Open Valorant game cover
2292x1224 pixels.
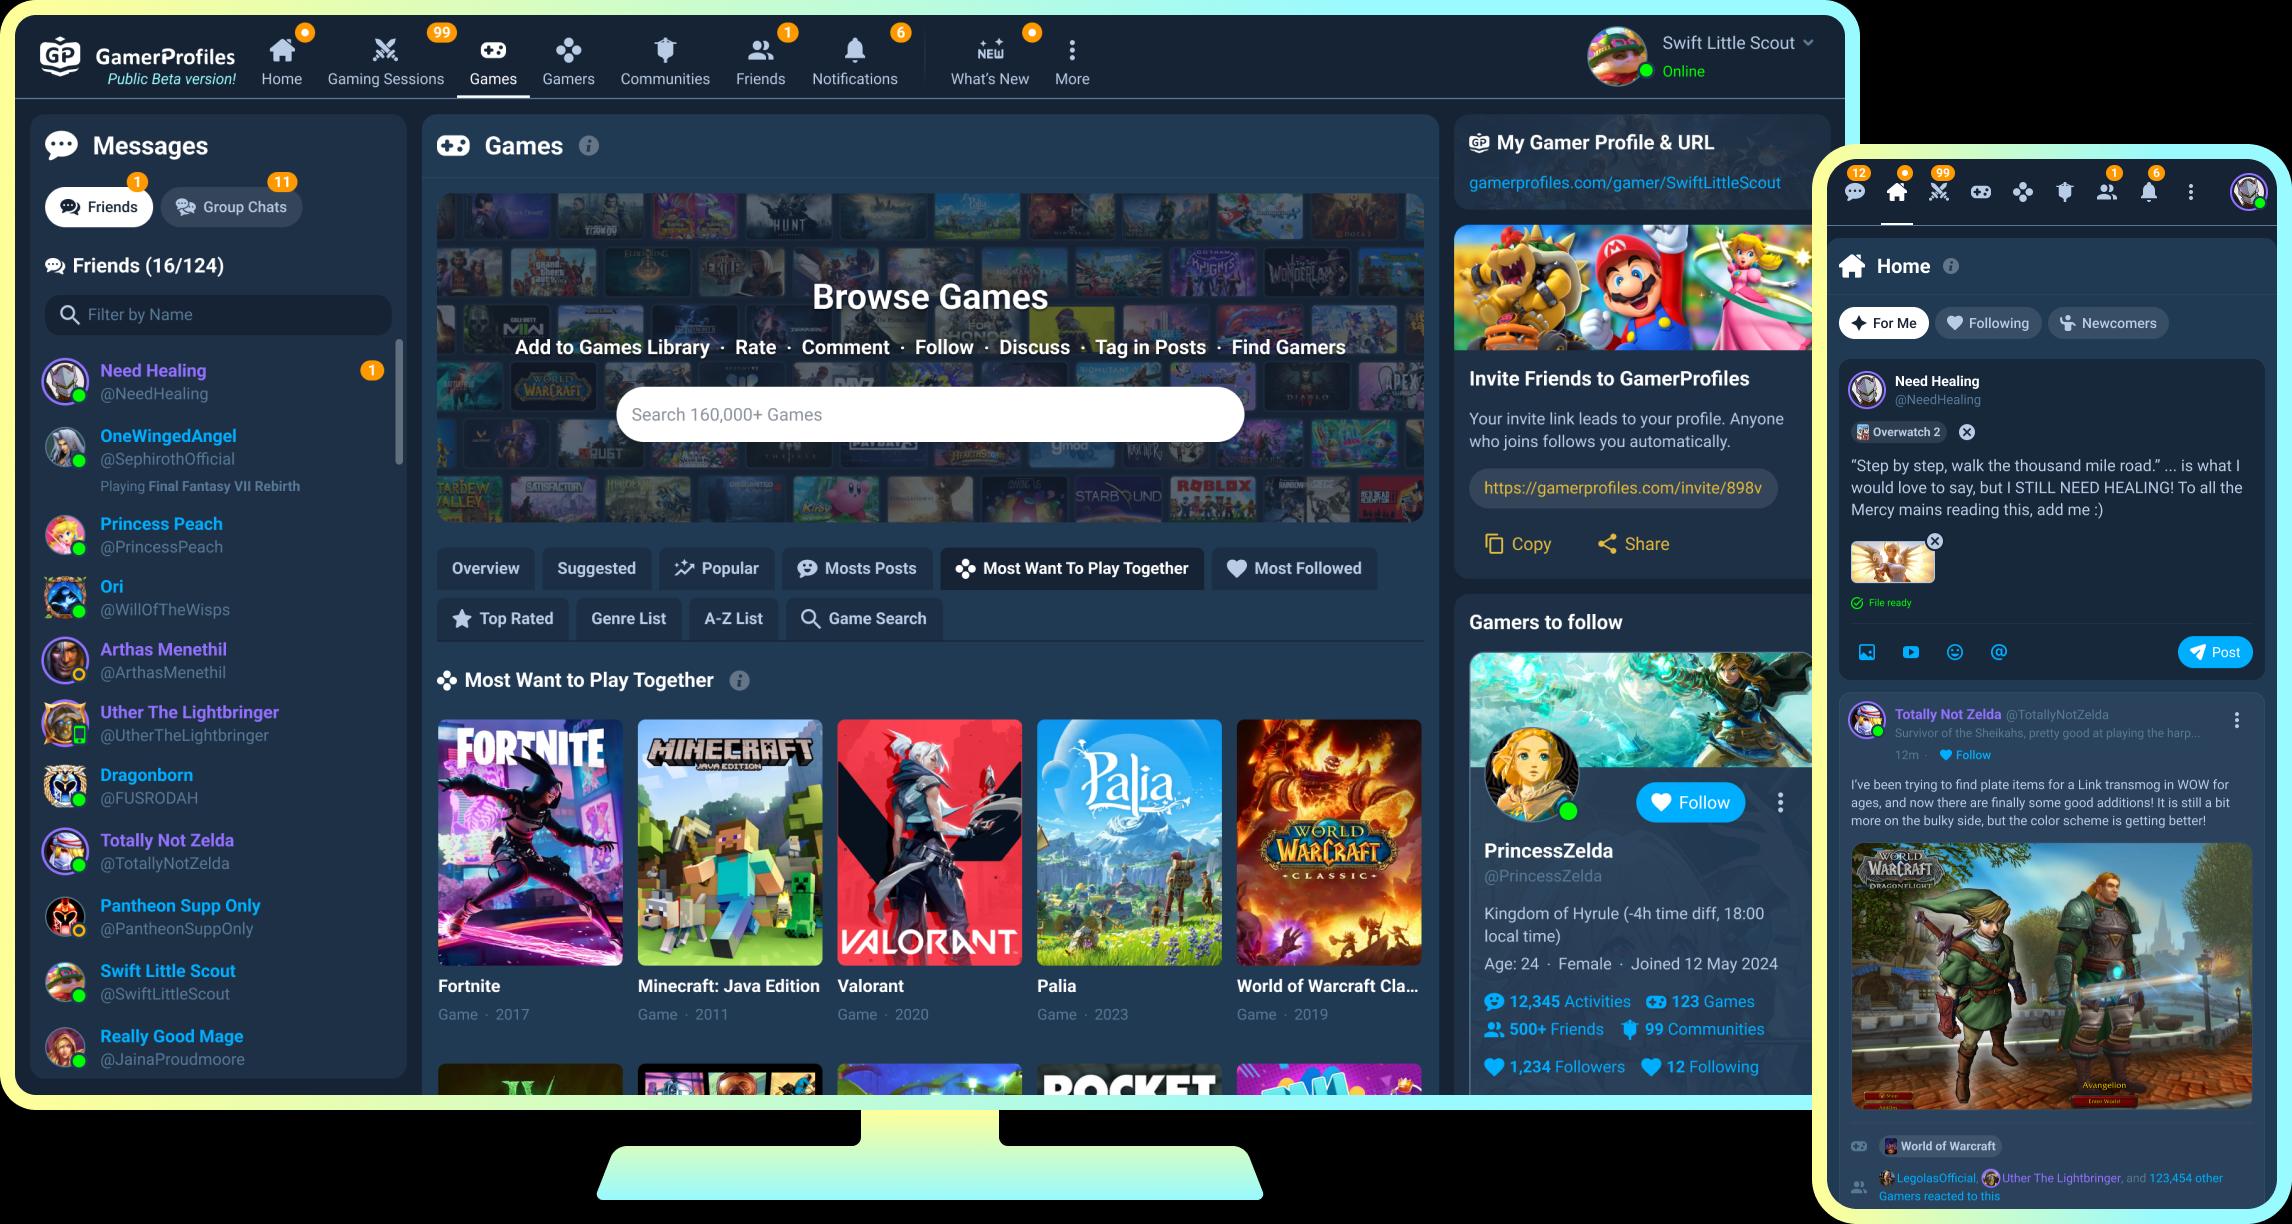929,842
